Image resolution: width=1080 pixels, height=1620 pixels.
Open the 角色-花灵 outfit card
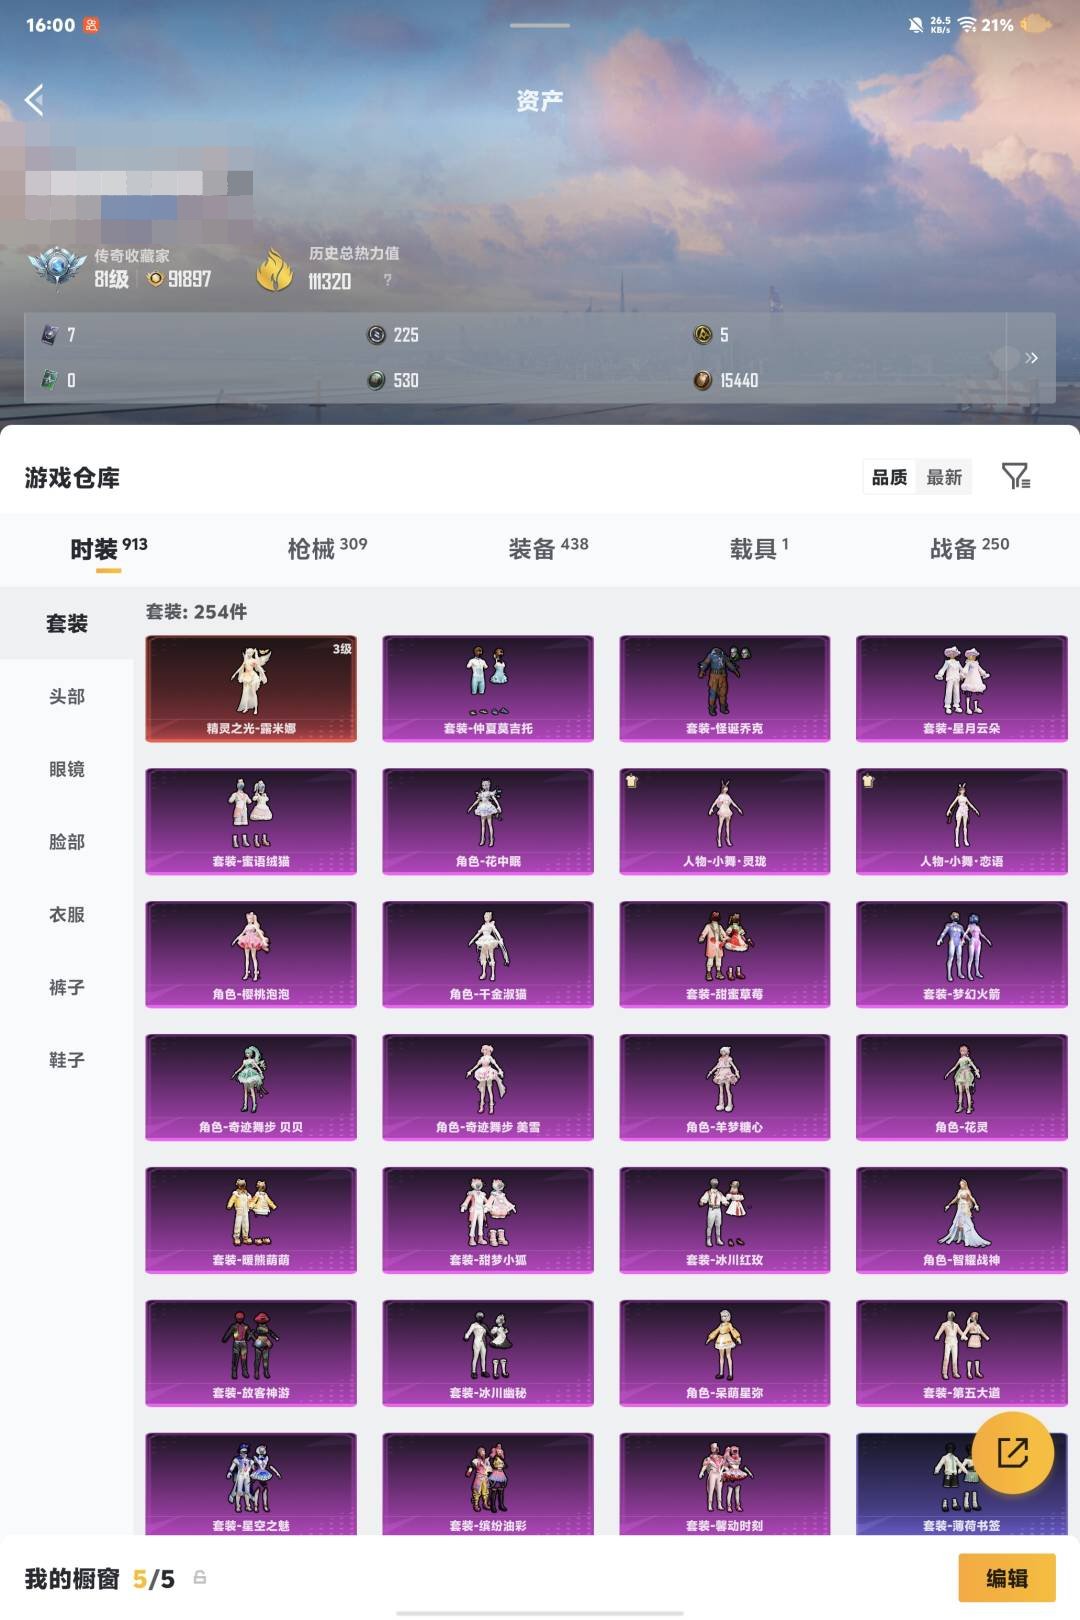coord(962,1088)
